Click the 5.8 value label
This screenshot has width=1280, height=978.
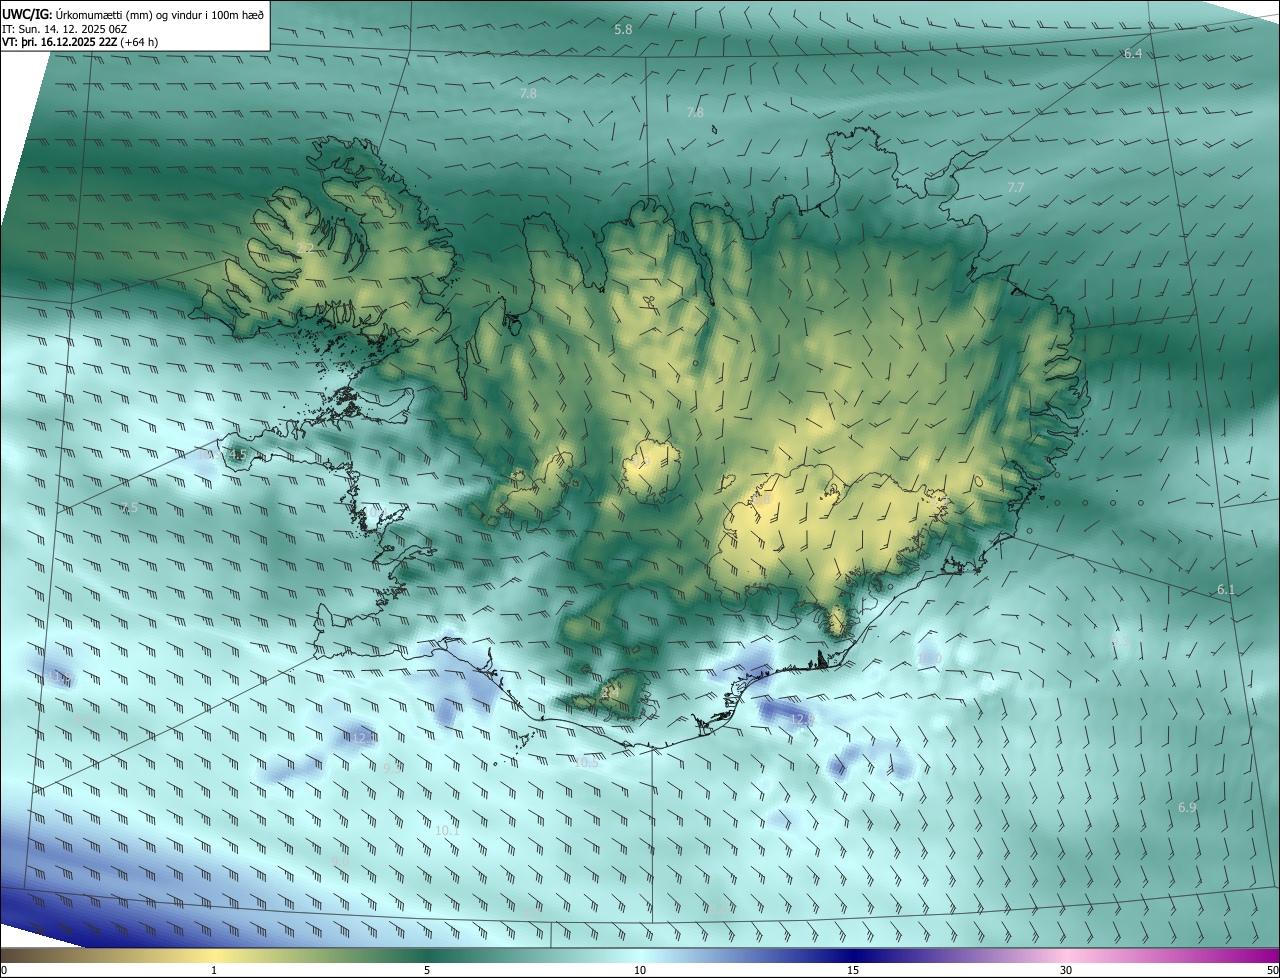(x=623, y=30)
